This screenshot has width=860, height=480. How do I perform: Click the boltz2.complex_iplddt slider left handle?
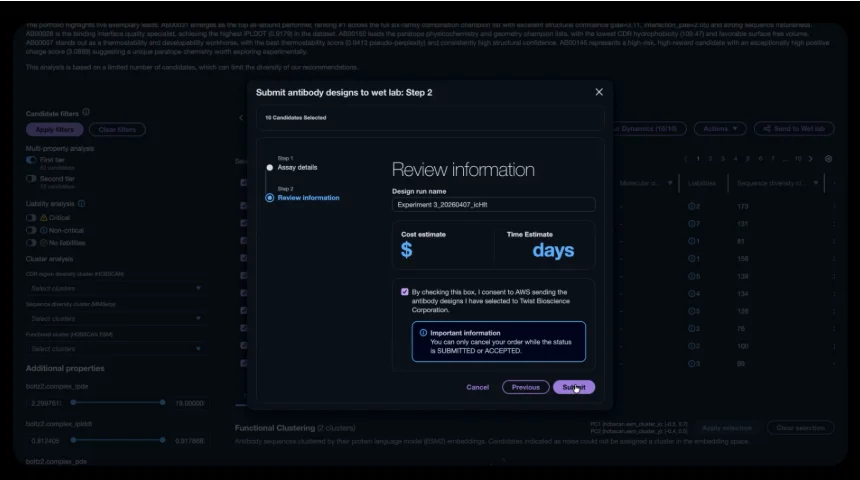[x=71, y=438]
